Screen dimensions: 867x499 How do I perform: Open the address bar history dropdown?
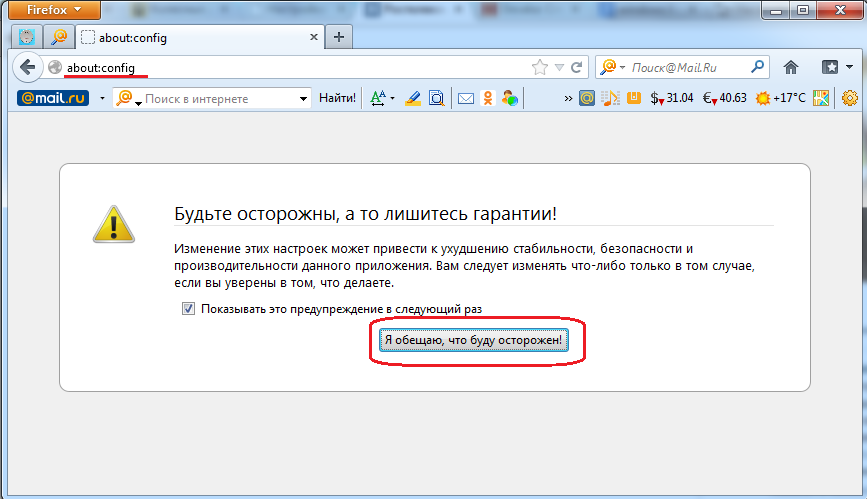pyautogui.click(x=560, y=67)
